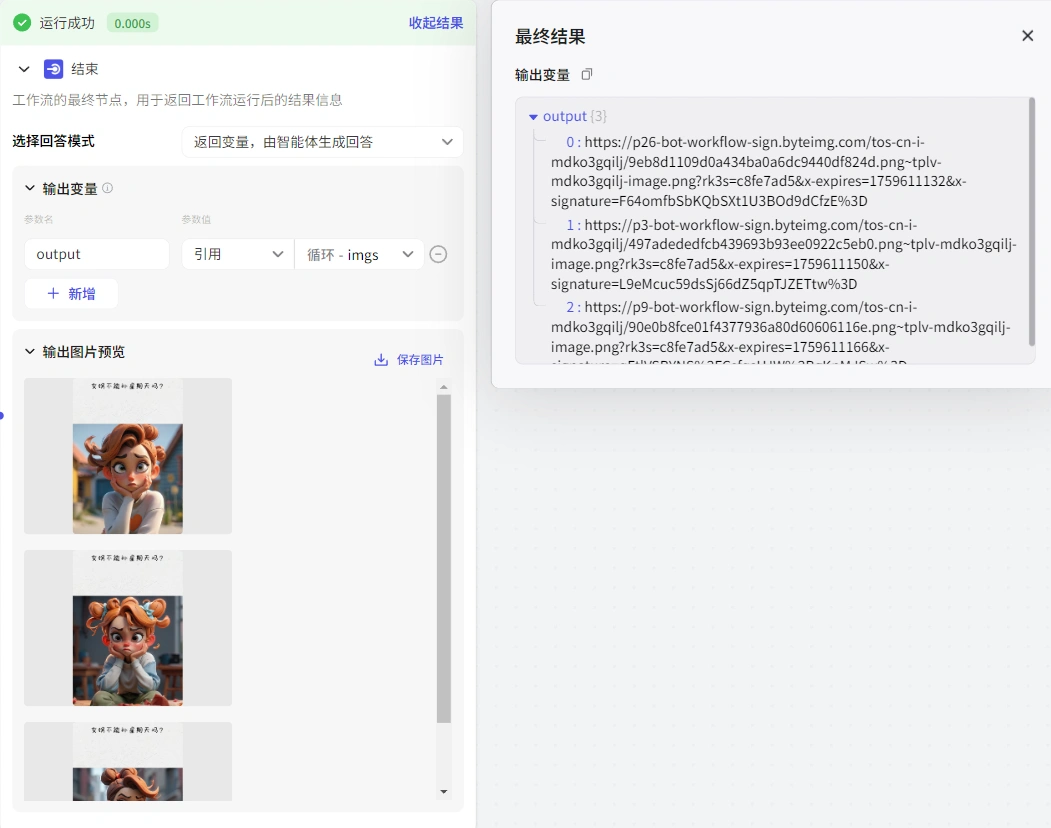Click the 新增 add variable button
This screenshot has width=1051, height=828.
point(71,294)
